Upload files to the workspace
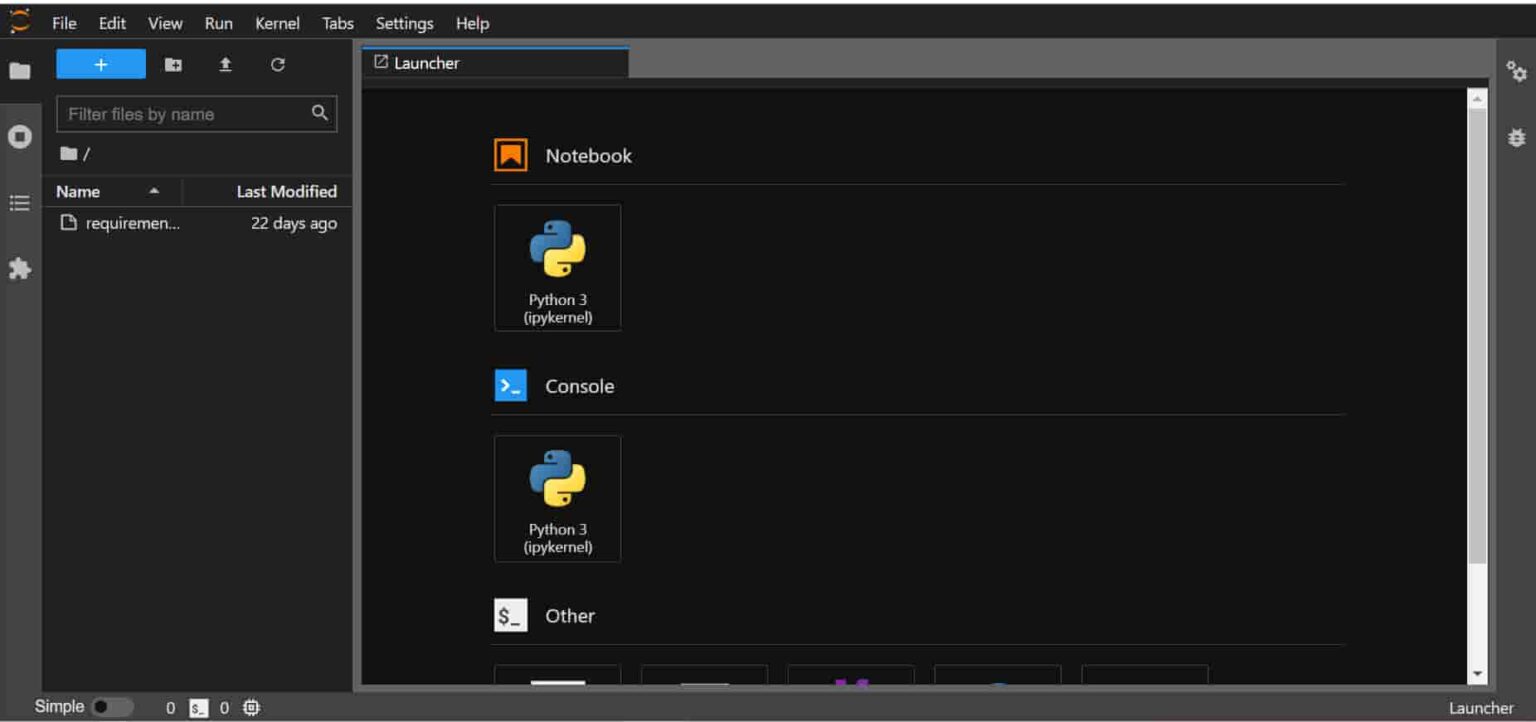The image size is (1536, 722). [x=226, y=64]
